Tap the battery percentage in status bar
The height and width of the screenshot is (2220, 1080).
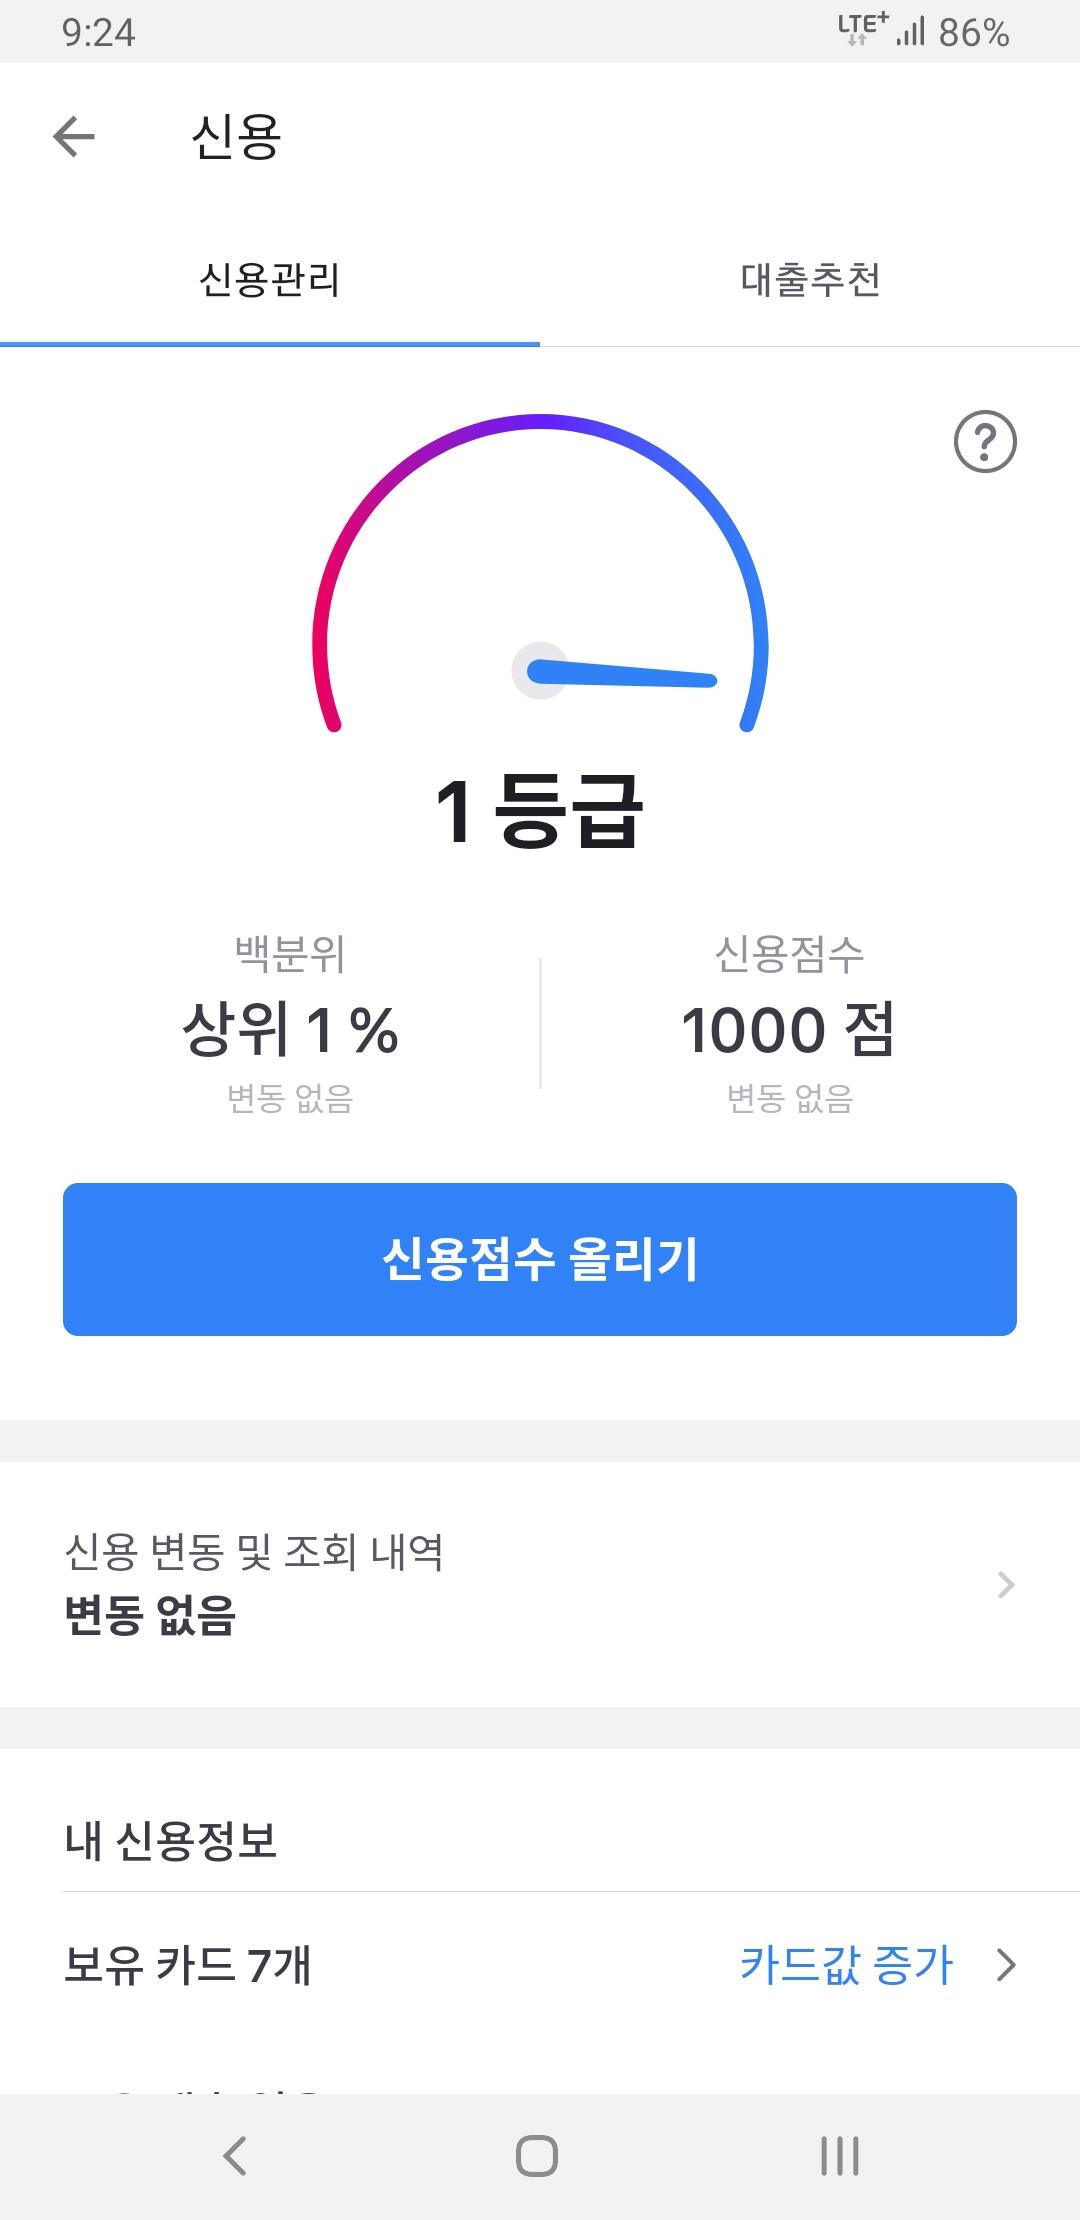pyautogui.click(x=973, y=33)
